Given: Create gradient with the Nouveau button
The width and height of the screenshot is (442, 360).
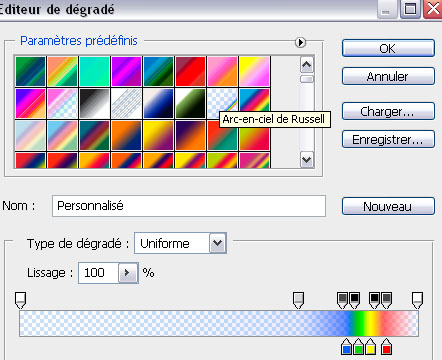Looking at the screenshot, I should (x=388, y=206).
